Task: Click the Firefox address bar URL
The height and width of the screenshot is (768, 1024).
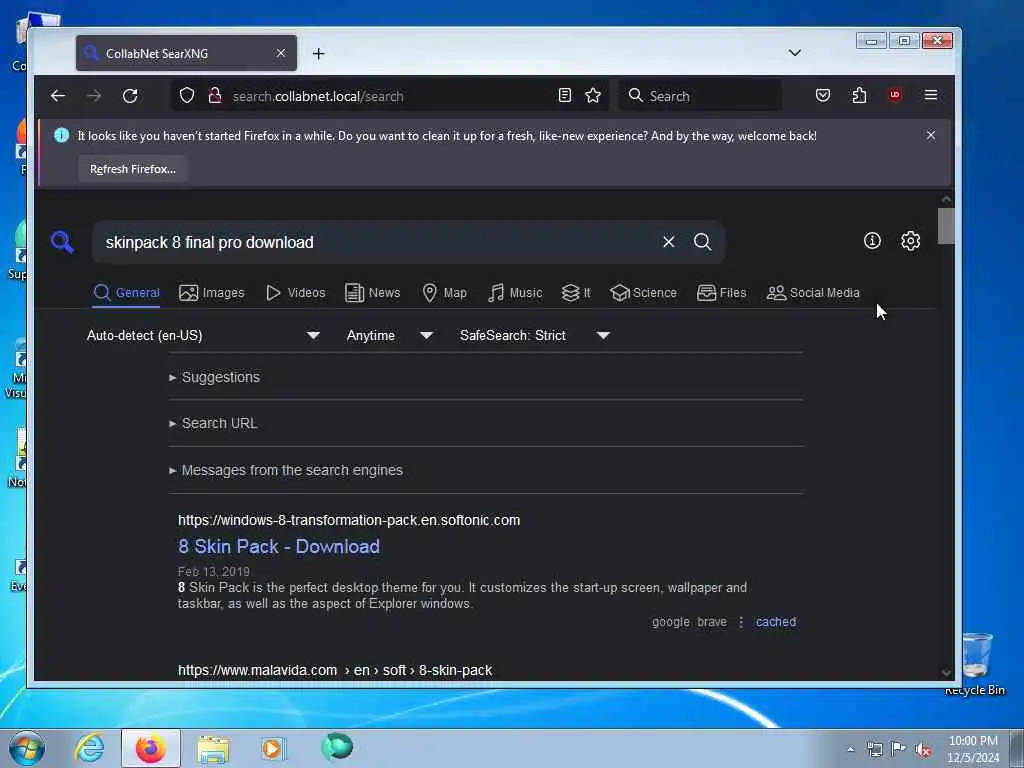Action: [x=392, y=96]
